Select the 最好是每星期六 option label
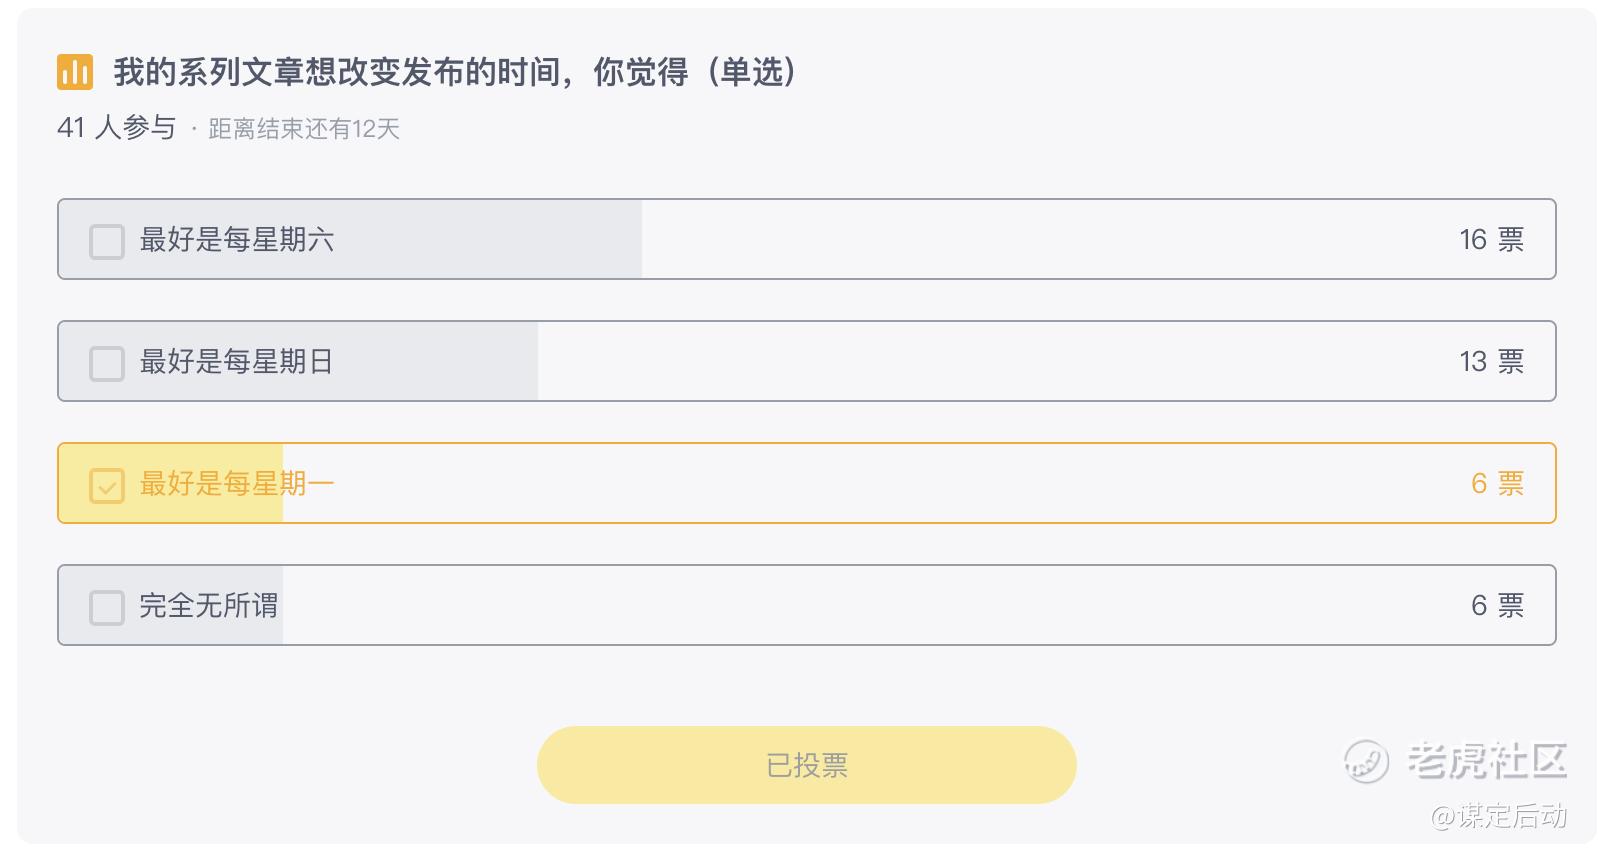1598x852 pixels. click(x=237, y=240)
